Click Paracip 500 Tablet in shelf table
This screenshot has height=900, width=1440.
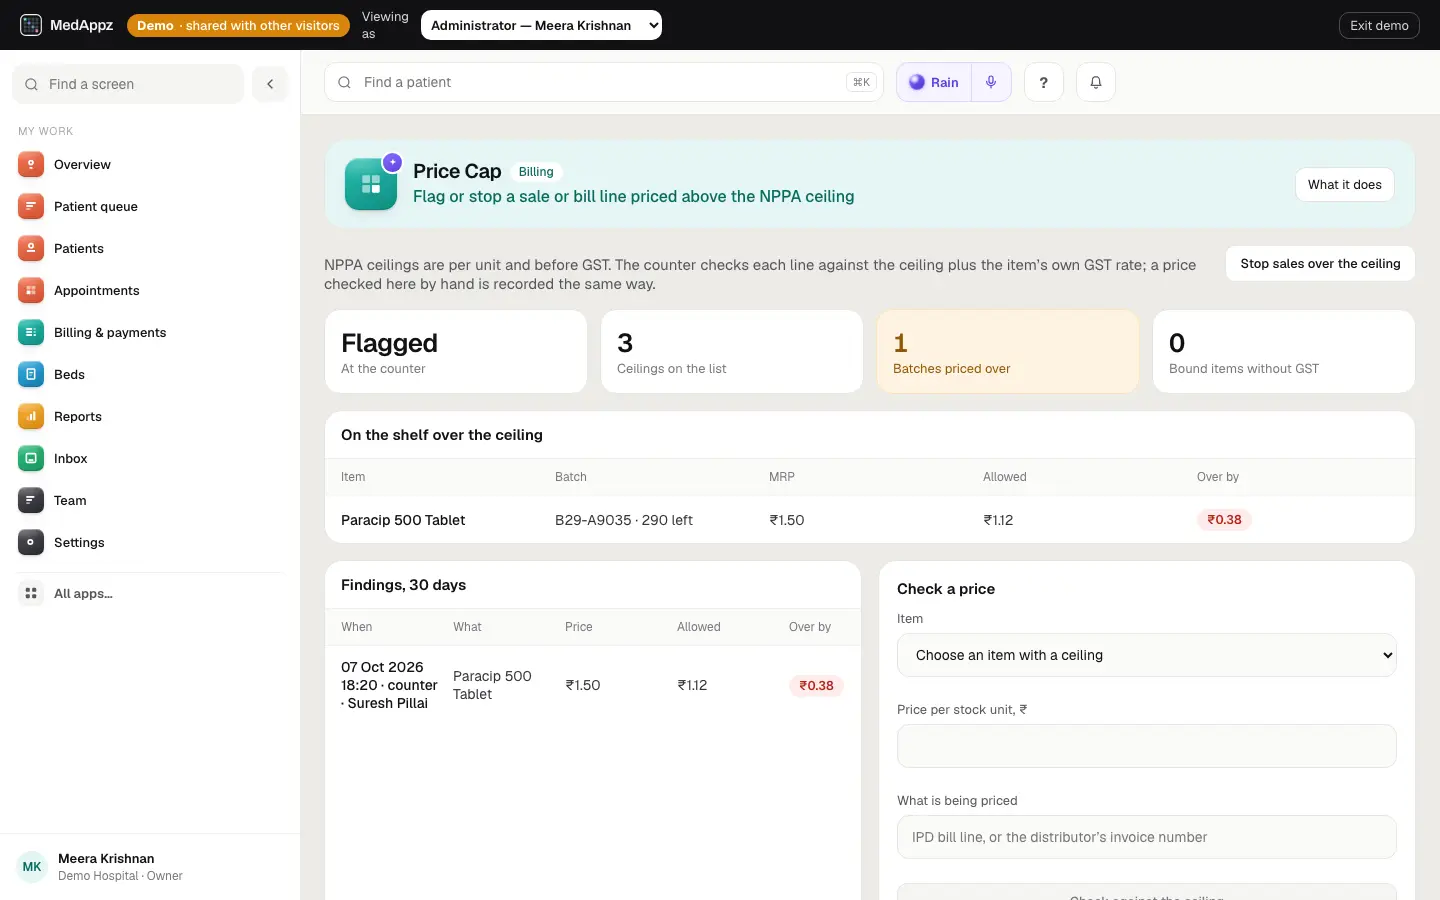pos(403,520)
